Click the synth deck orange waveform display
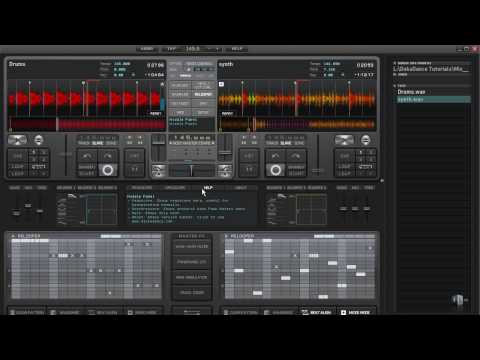The height and width of the screenshot is (360, 480). click(x=297, y=99)
